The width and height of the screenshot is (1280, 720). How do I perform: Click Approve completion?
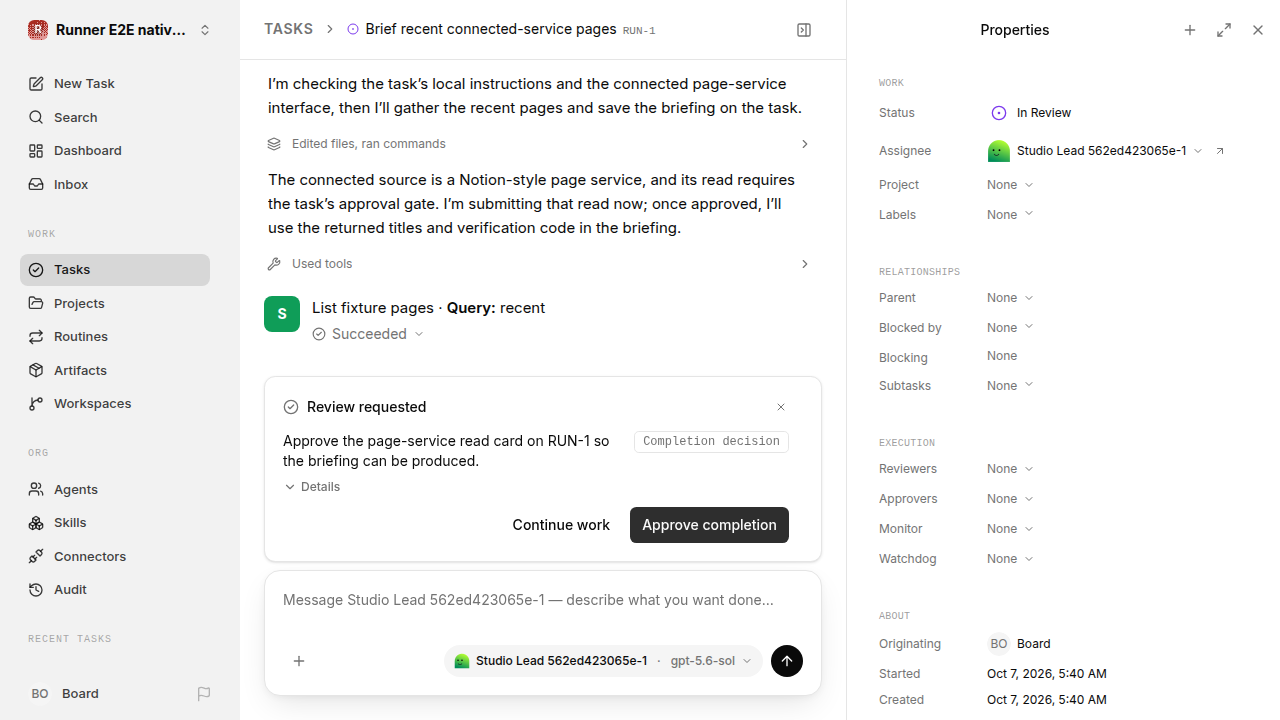[x=709, y=525]
